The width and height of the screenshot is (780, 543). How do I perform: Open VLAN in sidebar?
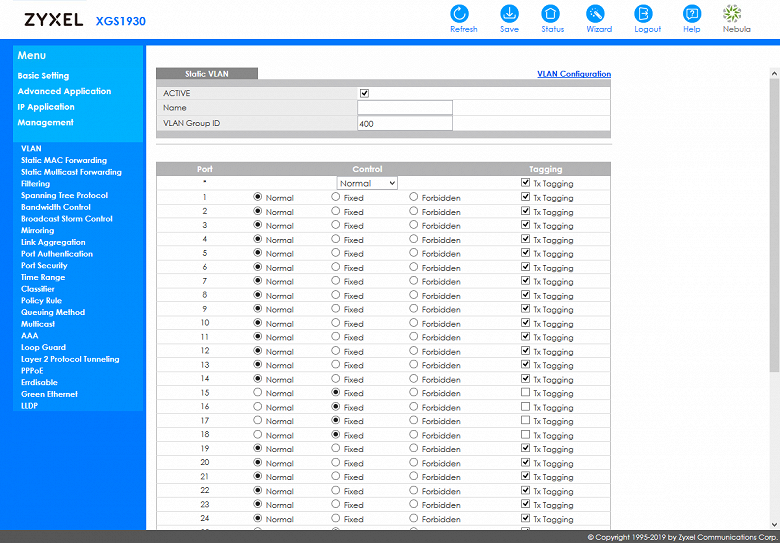coord(31,148)
